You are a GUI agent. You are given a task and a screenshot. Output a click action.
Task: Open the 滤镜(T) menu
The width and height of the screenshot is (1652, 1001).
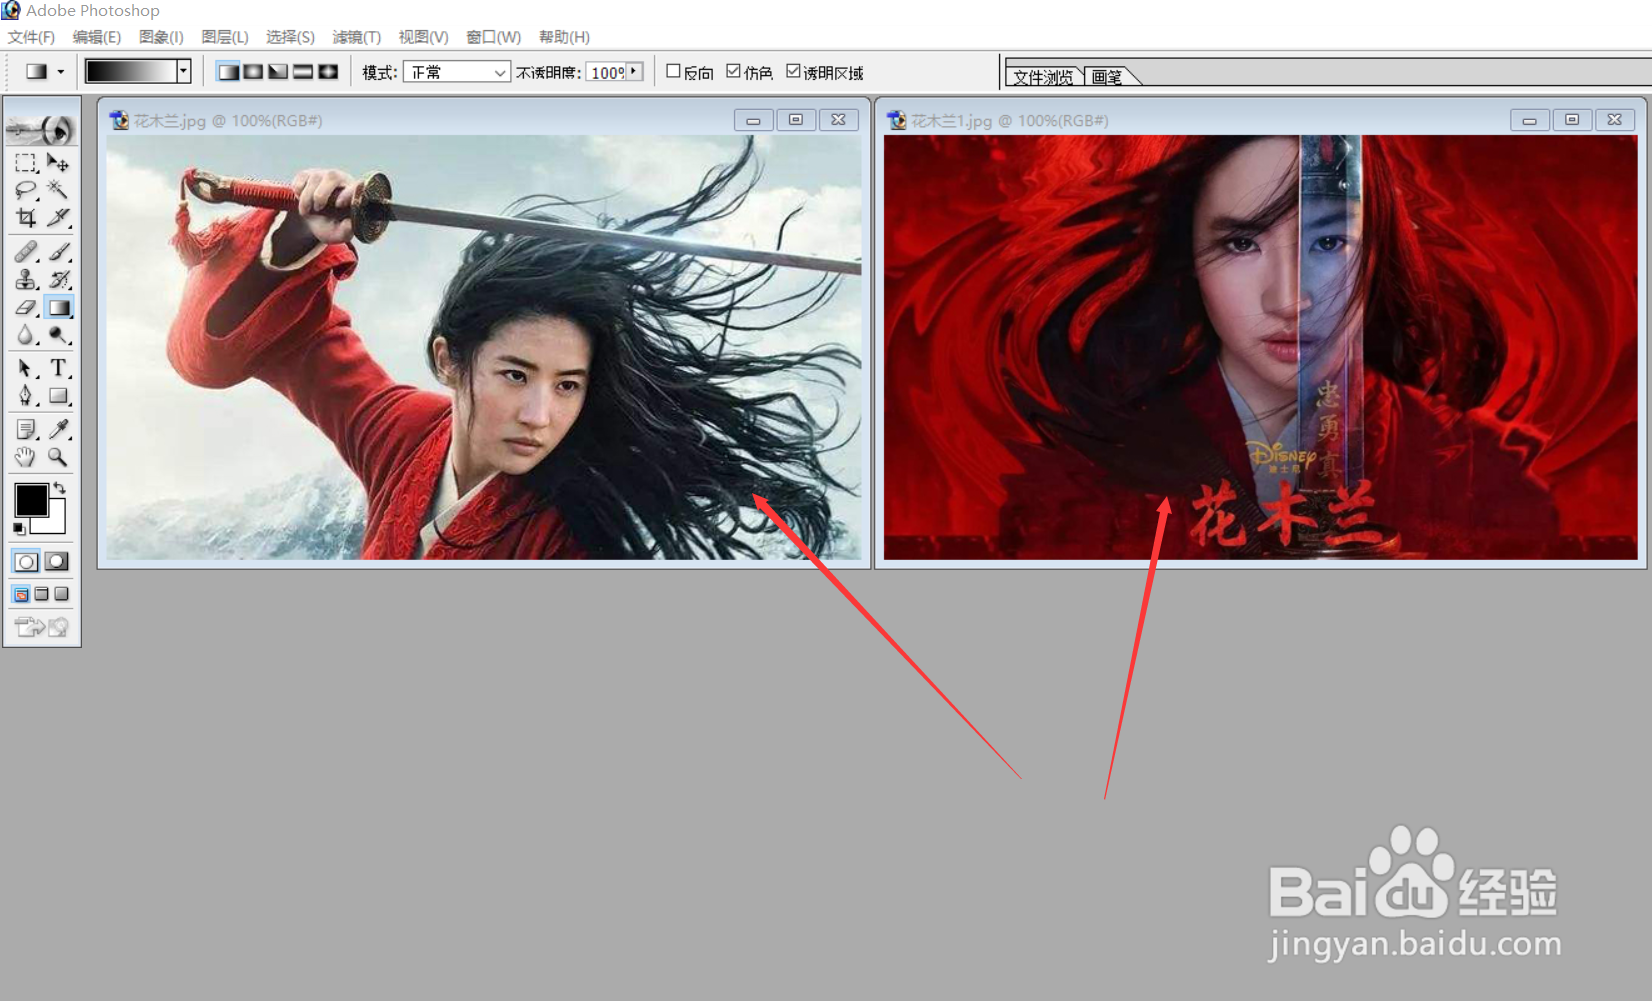point(357,37)
